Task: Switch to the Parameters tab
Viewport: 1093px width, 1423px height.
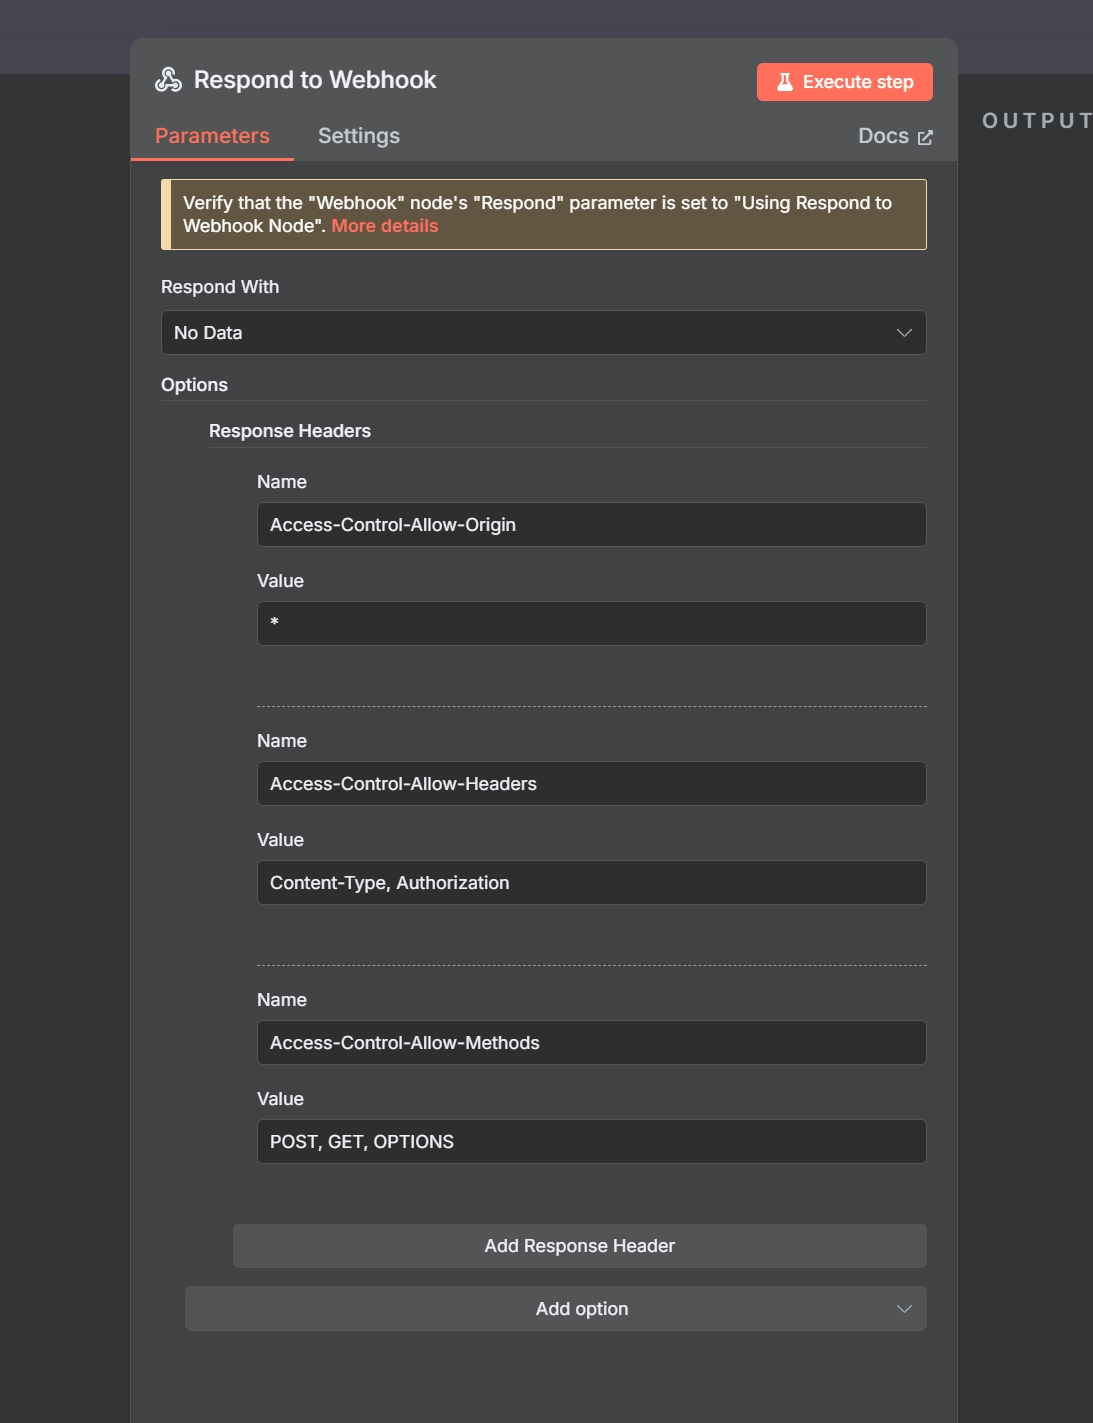Action: pos(212,136)
